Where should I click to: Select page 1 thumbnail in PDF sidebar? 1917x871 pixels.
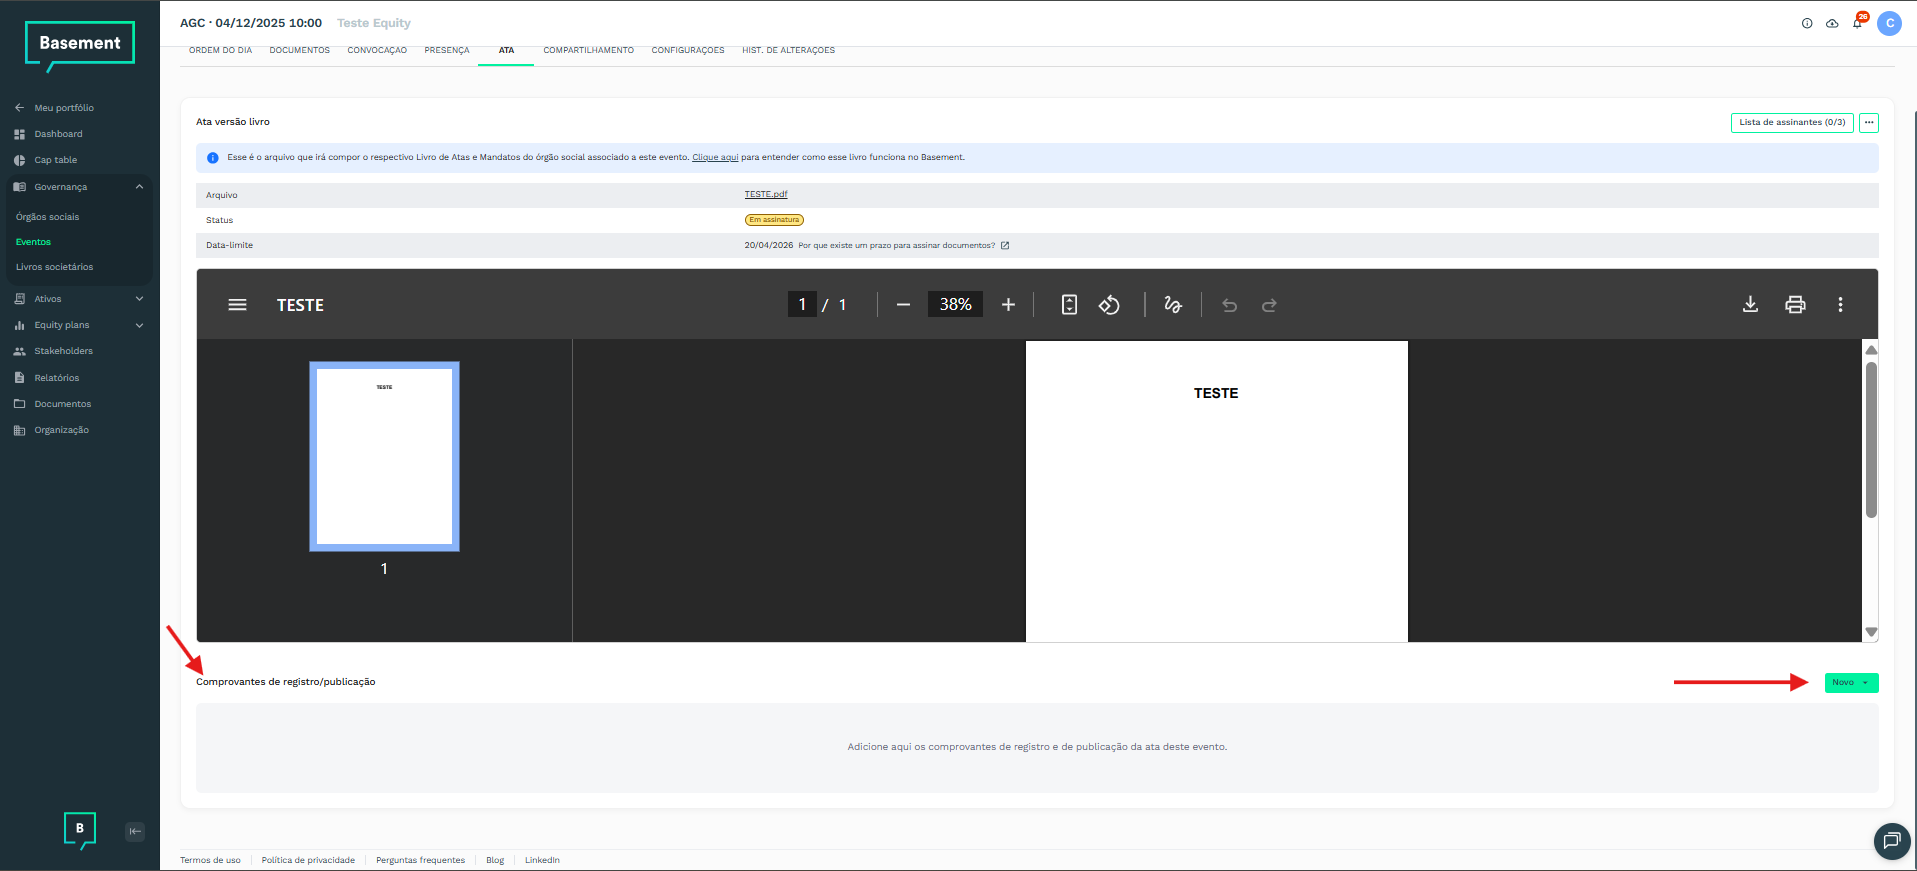tap(384, 456)
